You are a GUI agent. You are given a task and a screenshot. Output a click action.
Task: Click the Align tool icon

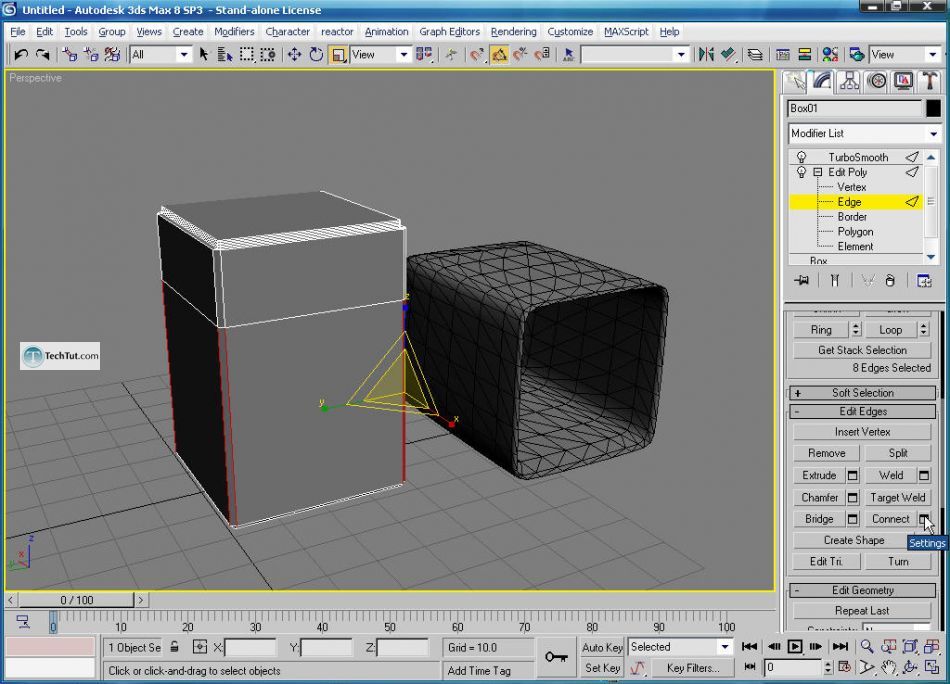pyautogui.click(x=728, y=55)
